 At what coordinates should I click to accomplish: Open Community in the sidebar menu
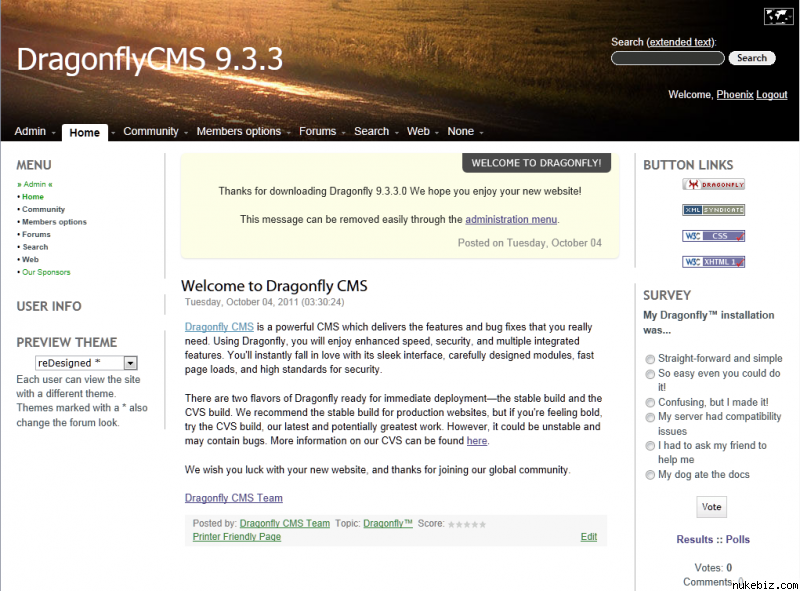(x=43, y=209)
